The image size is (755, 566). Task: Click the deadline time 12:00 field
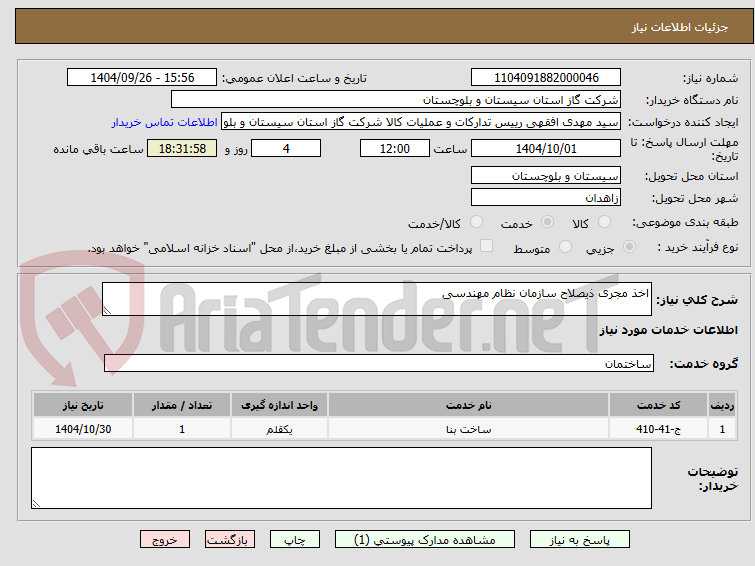click(x=394, y=148)
